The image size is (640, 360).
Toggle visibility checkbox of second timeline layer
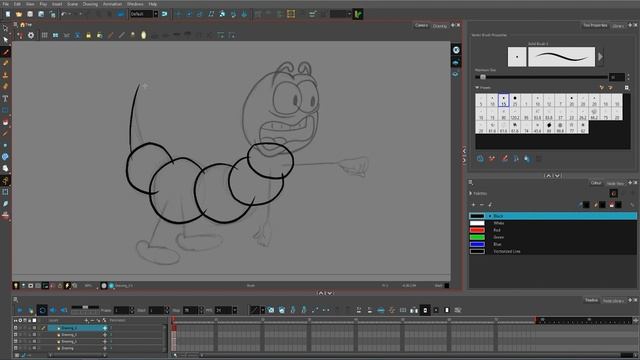coord(16,335)
